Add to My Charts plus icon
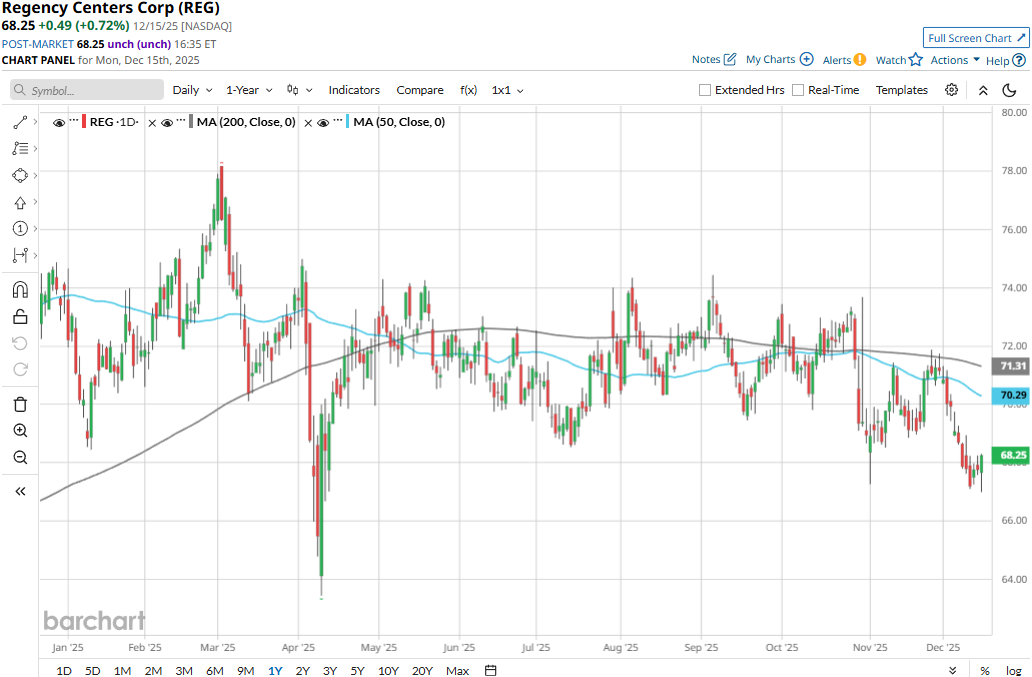Image resolution: width=1032 pixels, height=677 pixels. 806,59
